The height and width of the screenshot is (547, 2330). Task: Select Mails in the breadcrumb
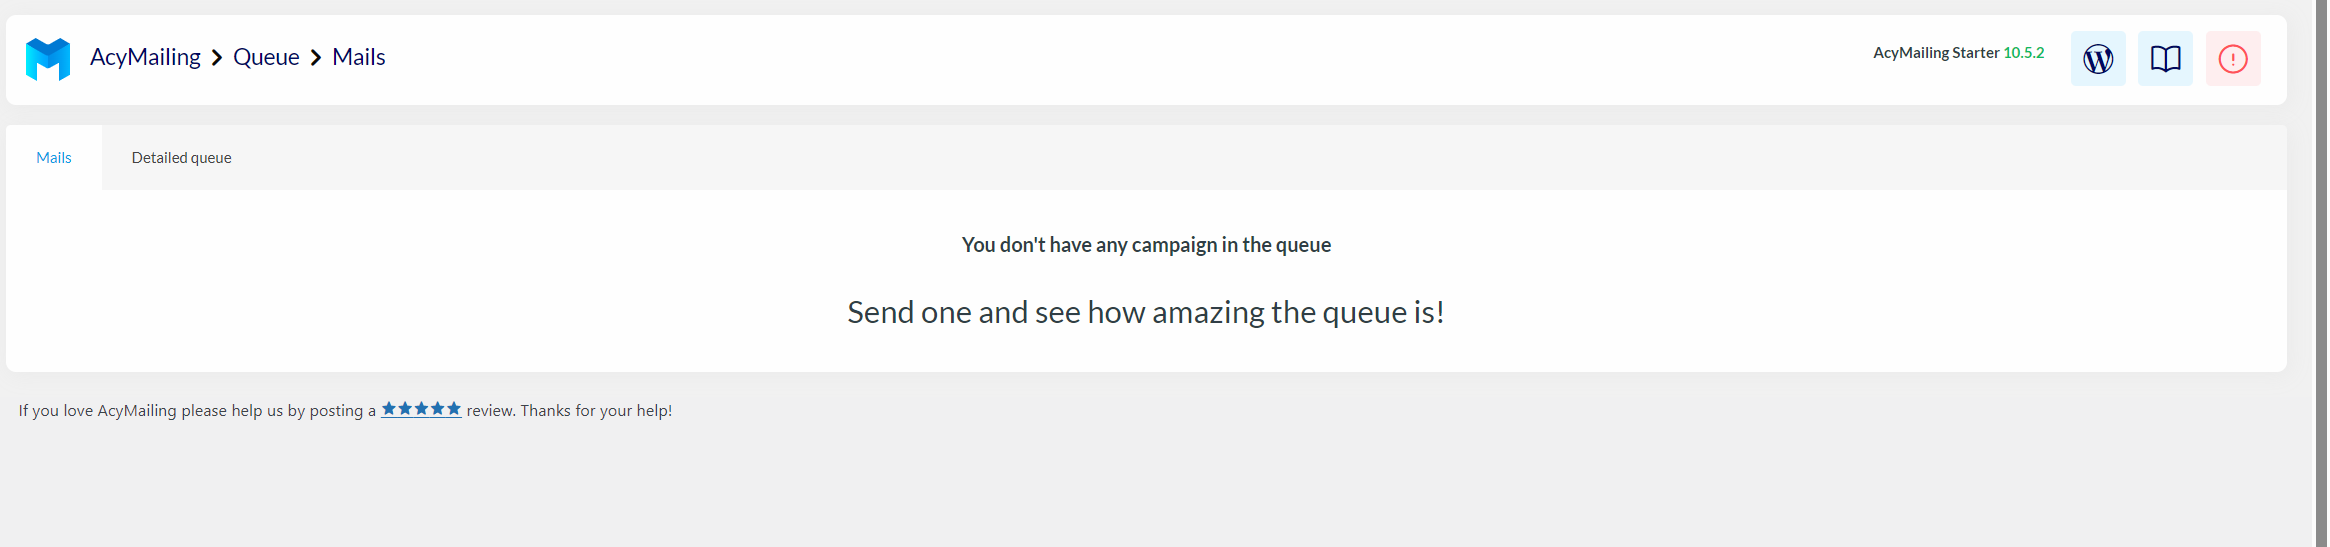pyautogui.click(x=359, y=57)
